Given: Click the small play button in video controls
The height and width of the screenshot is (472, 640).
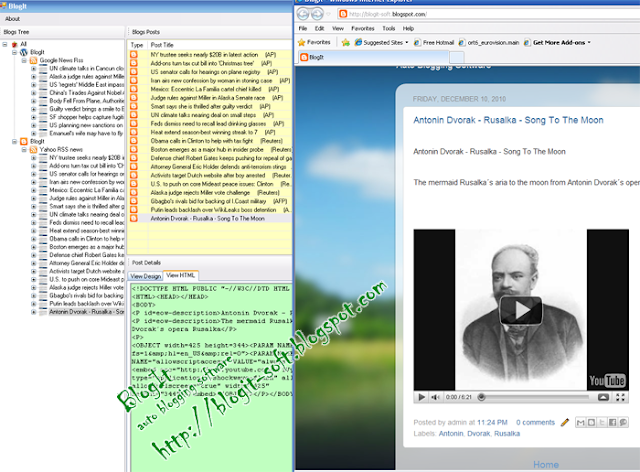Looking at the screenshot, I should click(421, 397).
